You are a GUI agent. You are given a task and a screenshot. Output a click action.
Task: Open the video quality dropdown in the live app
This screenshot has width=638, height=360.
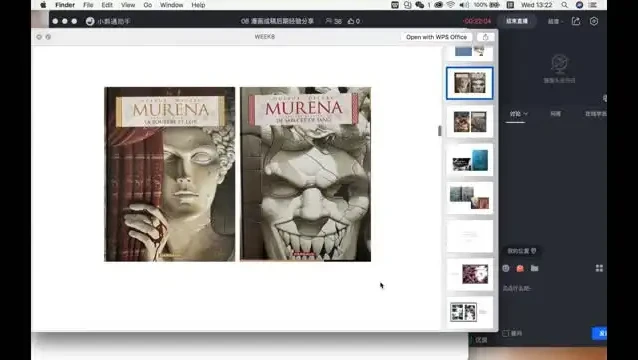[555, 22]
